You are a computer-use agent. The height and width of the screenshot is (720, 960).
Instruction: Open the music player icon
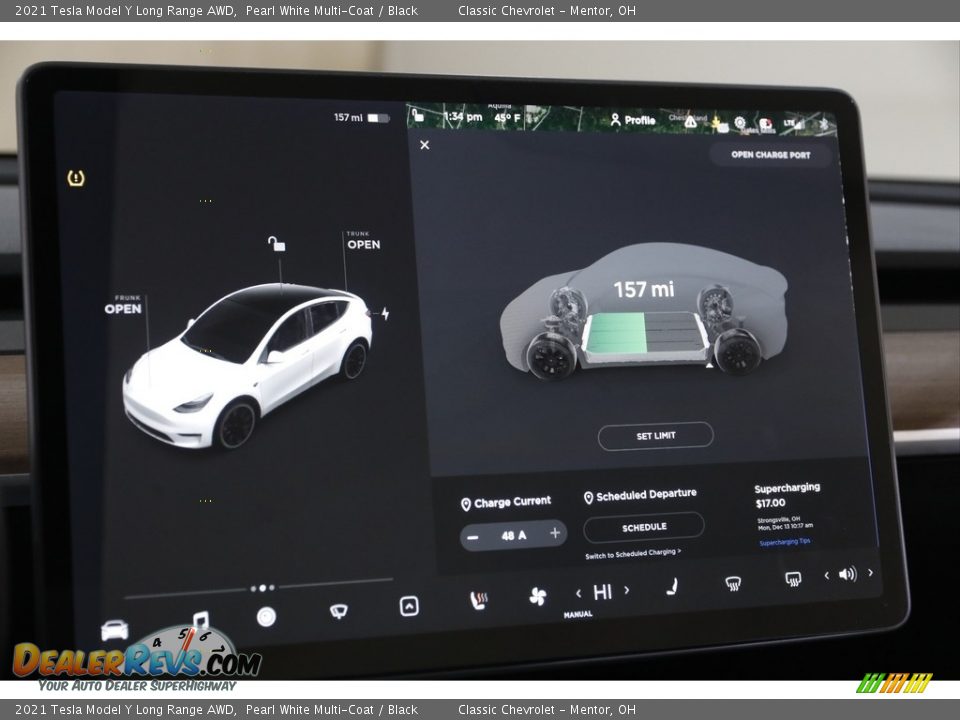(x=201, y=620)
